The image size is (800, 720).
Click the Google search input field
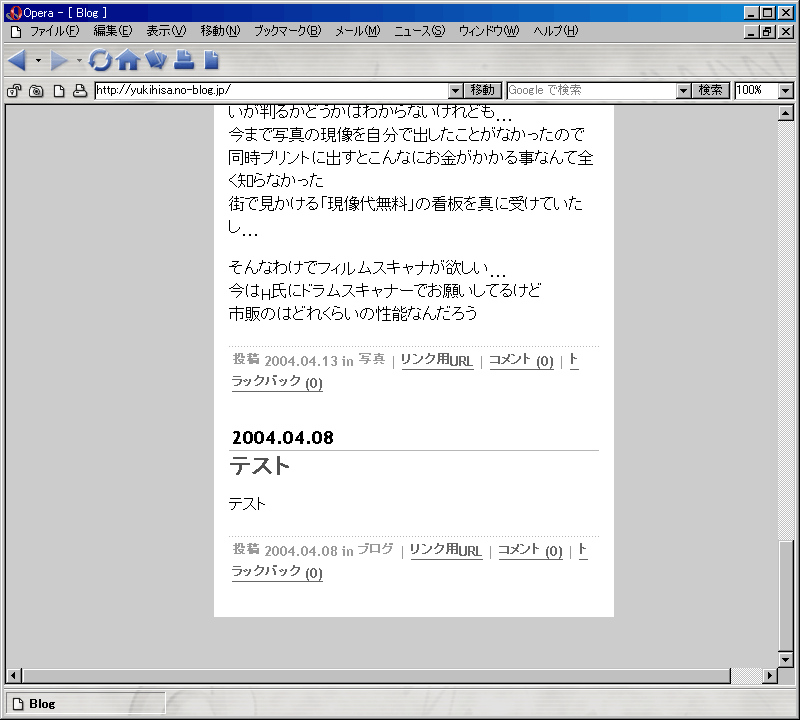coord(592,90)
